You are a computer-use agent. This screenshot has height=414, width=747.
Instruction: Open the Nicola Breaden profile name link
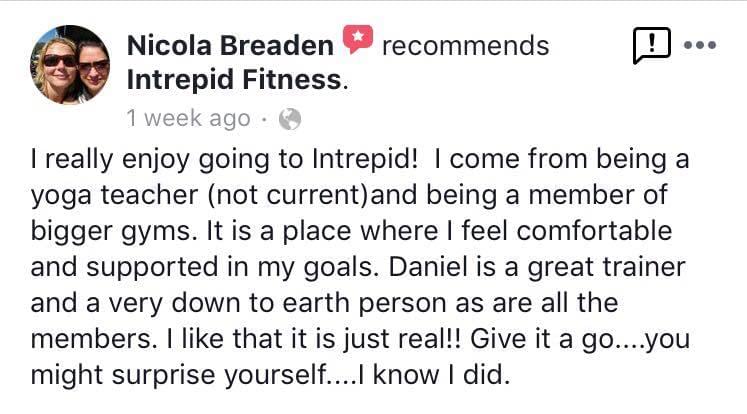(230, 46)
